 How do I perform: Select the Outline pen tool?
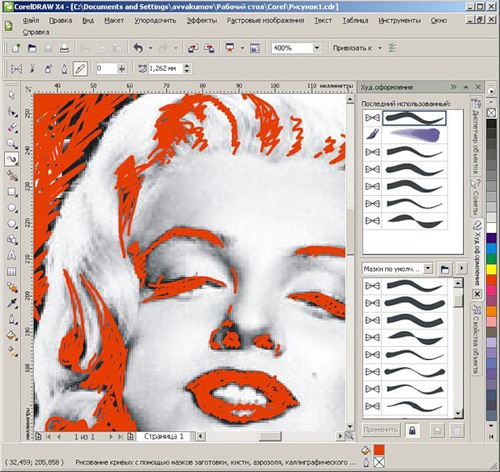(x=12, y=319)
